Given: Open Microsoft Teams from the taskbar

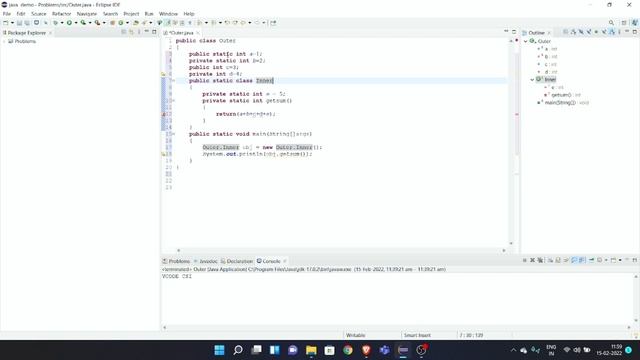Looking at the screenshot, I should pyautogui.click(x=384, y=350).
